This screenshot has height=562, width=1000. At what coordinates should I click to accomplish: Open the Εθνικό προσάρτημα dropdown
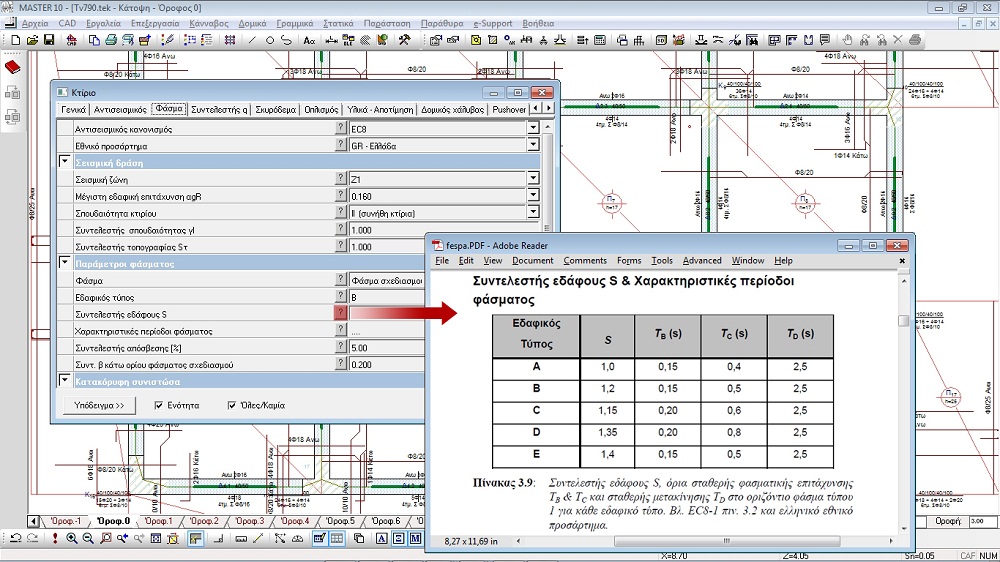[x=533, y=145]
